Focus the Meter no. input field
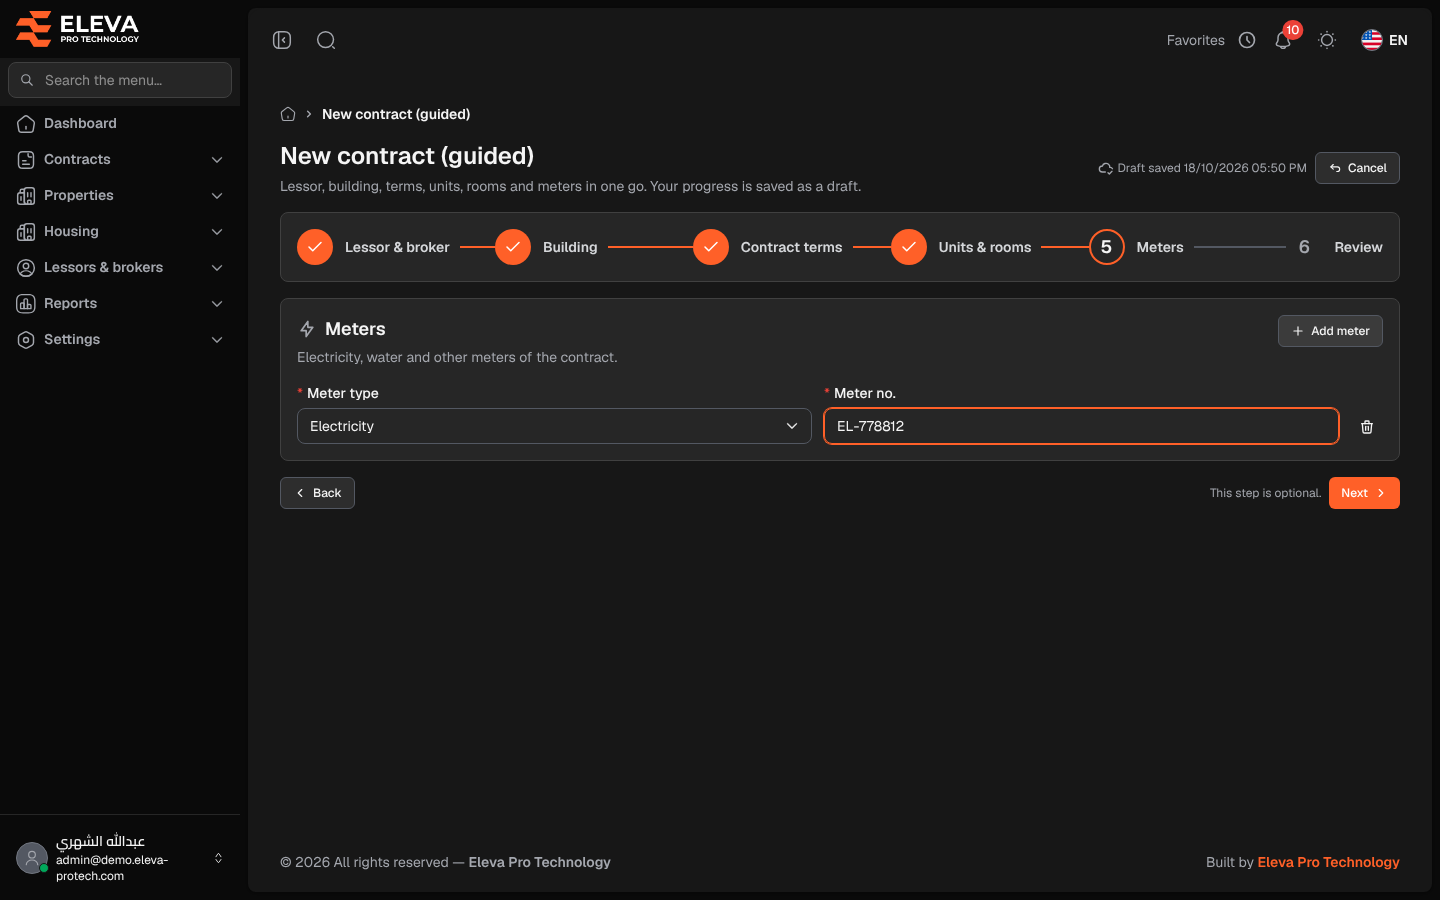The height and width of the screenshot is (900, 1440). [1081, 426]
